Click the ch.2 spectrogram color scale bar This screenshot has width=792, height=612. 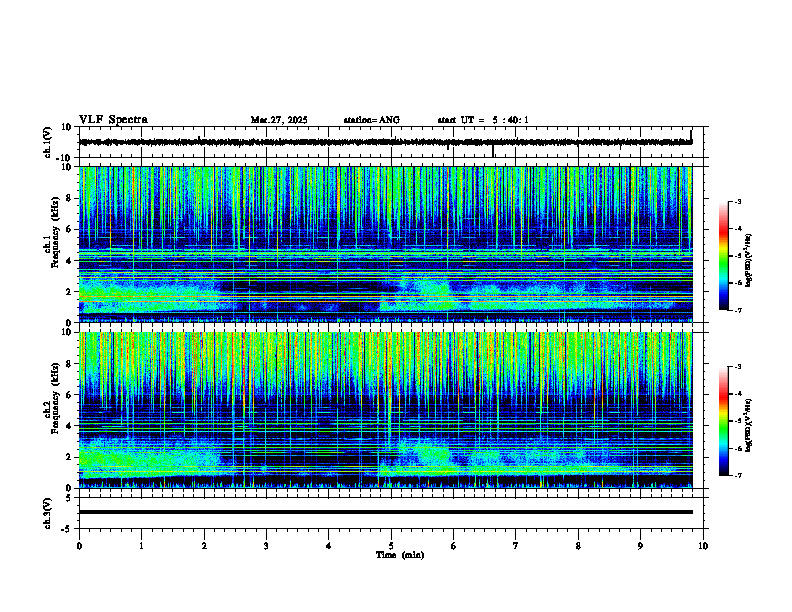(723, 421)
